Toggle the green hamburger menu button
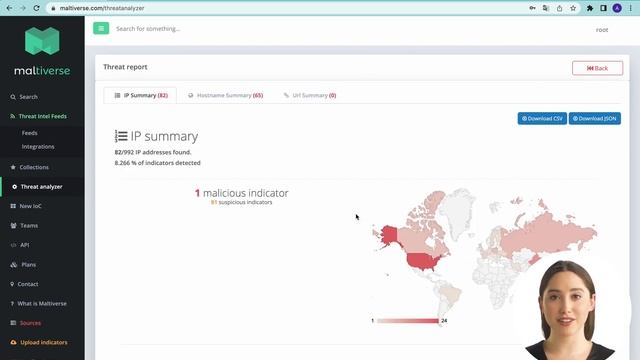640x360 pixels. point(101,28)
